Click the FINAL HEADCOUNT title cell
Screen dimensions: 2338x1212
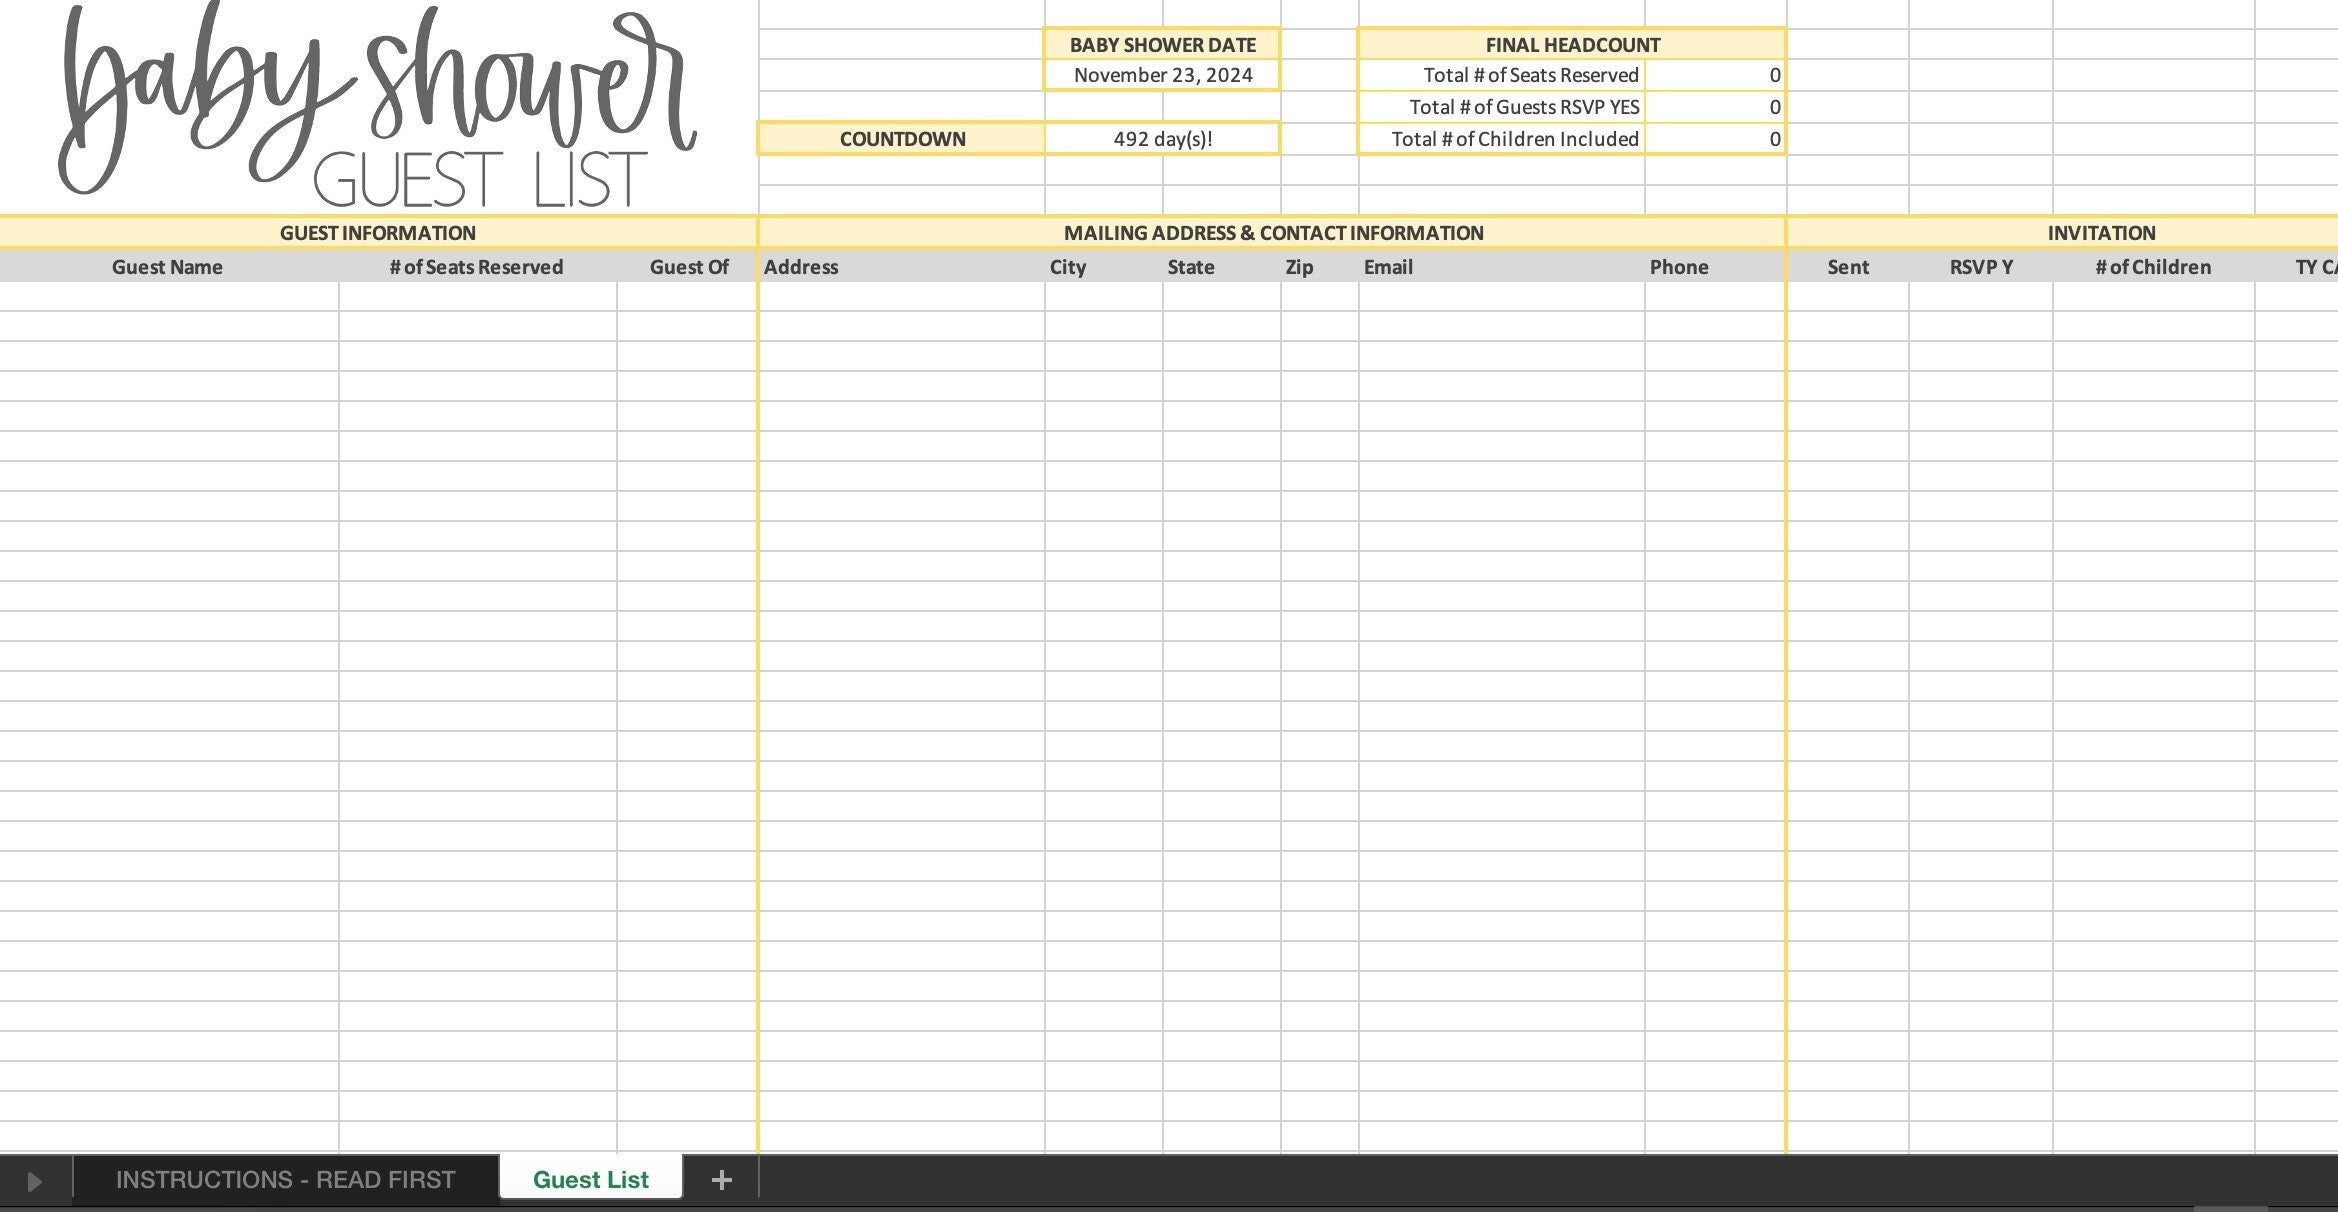point(1571,45)
